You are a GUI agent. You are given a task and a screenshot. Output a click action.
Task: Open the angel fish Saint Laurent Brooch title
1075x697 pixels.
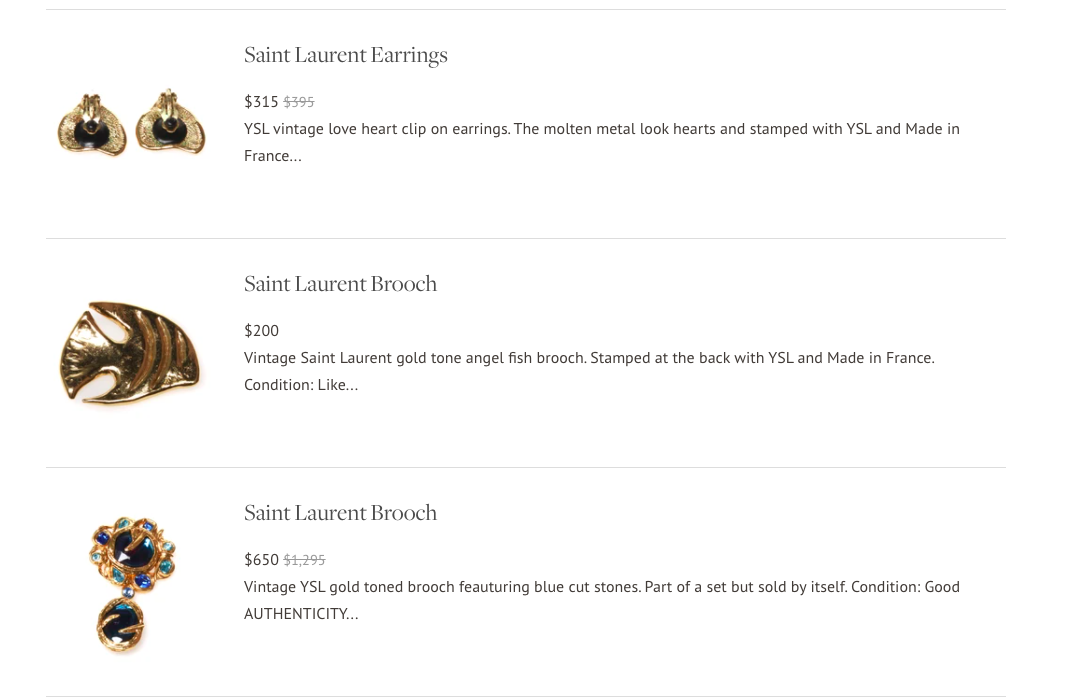coord(340,284)
